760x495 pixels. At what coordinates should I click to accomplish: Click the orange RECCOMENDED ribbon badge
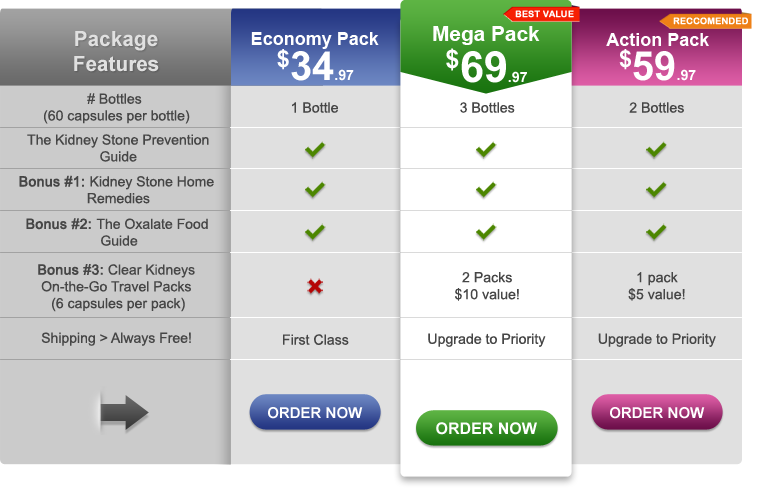[x=706, y=21]
